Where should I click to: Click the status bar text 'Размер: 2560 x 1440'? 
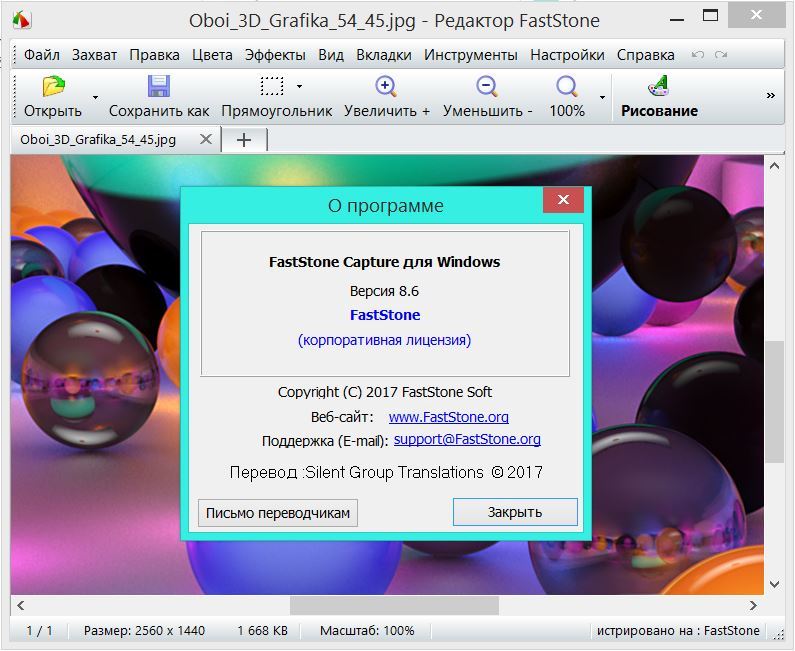point(144,631)
